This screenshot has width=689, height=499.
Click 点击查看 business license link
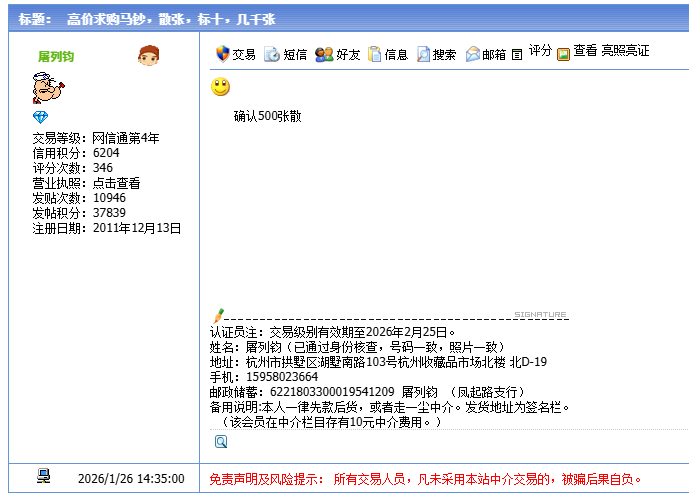[x=116, y=183]
